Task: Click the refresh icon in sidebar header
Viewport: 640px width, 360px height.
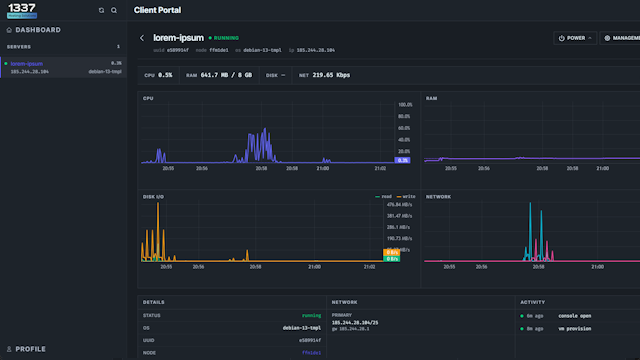Action: tap(101, 10)
